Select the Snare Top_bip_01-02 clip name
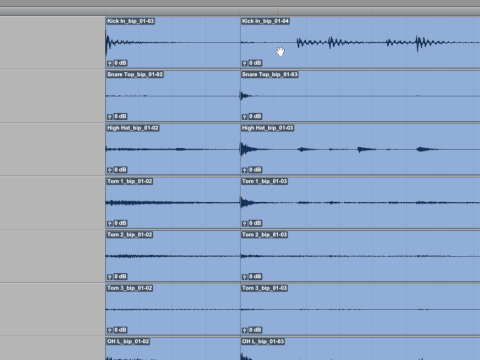This screenshot has height=360, width=480. coord(135,74)
